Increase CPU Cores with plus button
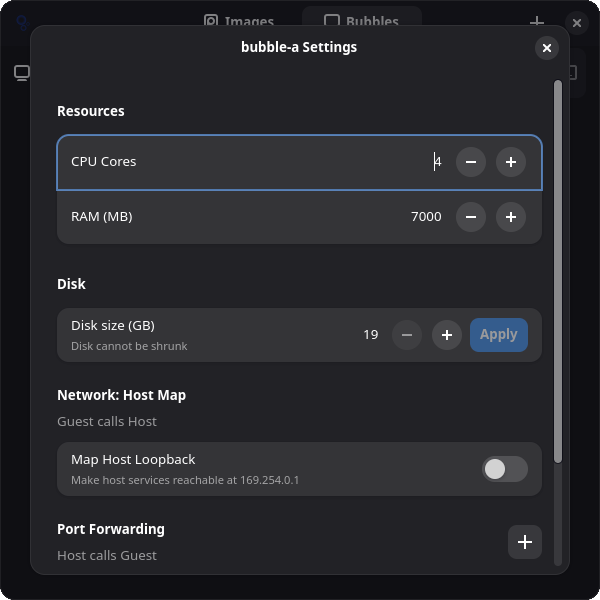 [511, 162]
